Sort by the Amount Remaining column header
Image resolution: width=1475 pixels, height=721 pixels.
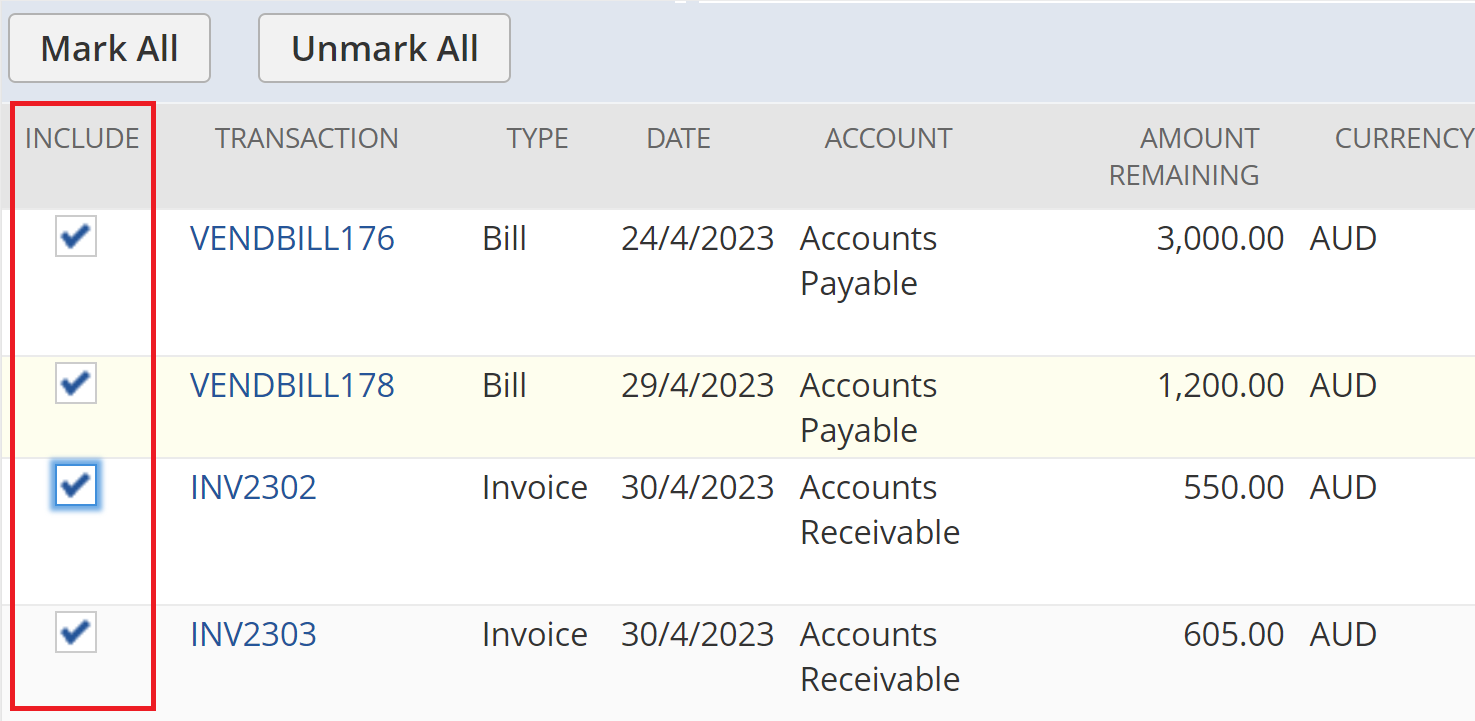point(1184,156)
